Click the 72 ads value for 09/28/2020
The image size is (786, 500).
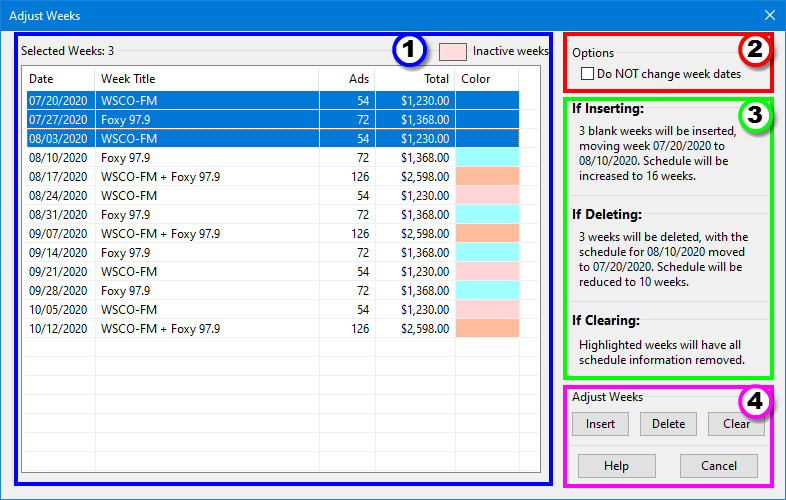pos(363,291)
